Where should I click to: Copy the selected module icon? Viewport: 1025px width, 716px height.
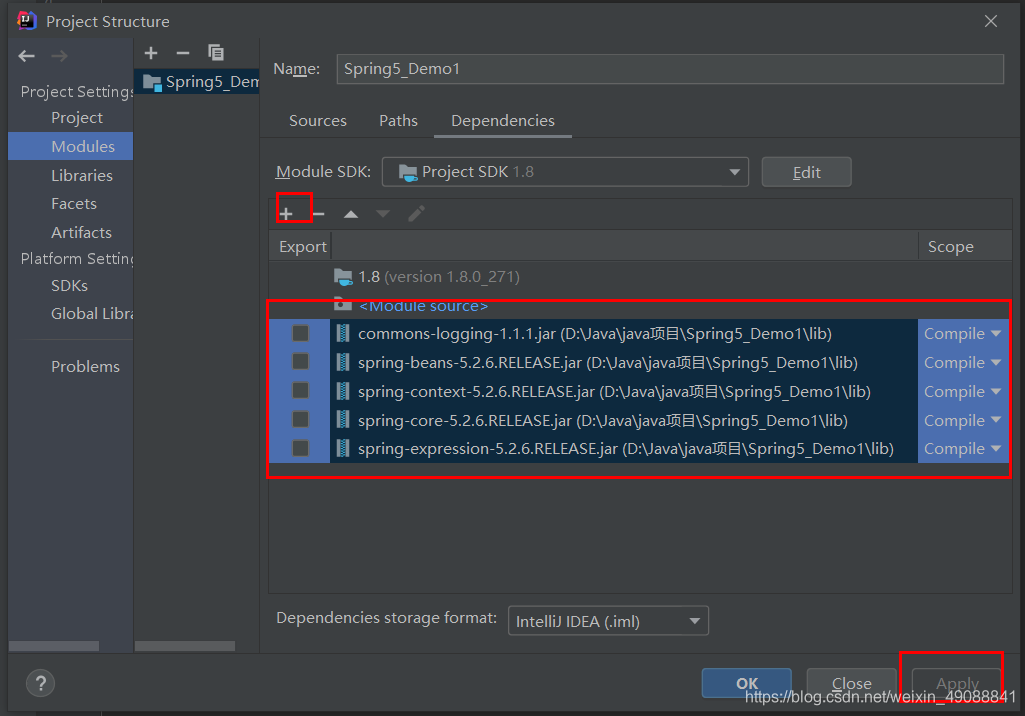216,52
